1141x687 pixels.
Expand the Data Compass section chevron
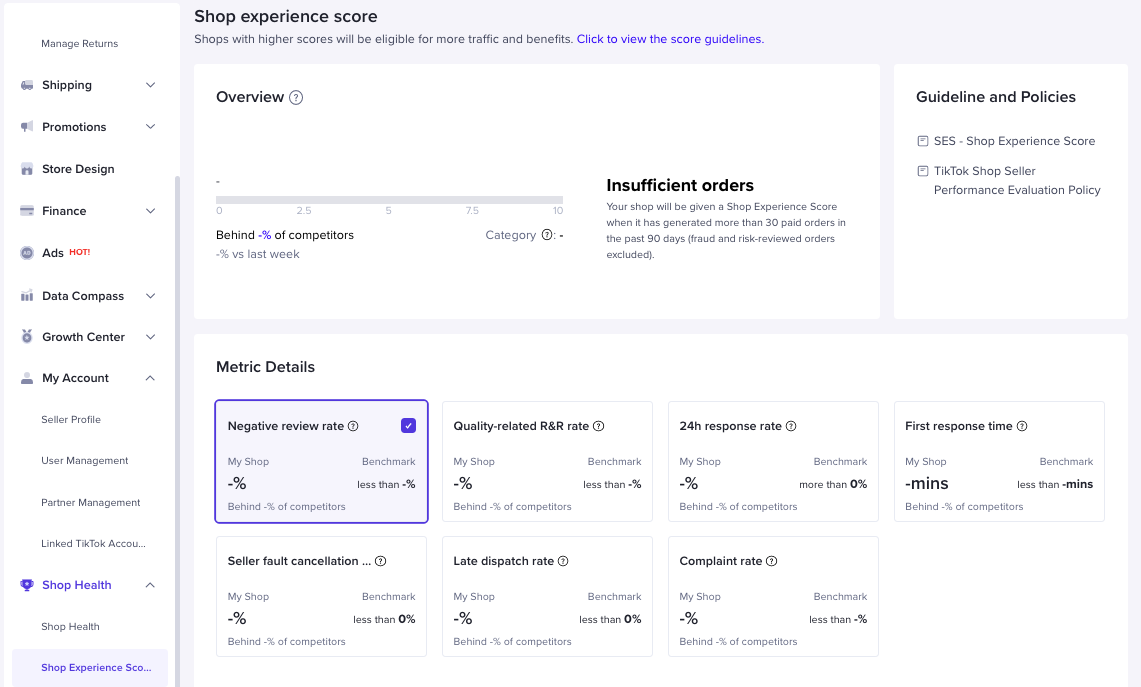[x=151, y=296]
